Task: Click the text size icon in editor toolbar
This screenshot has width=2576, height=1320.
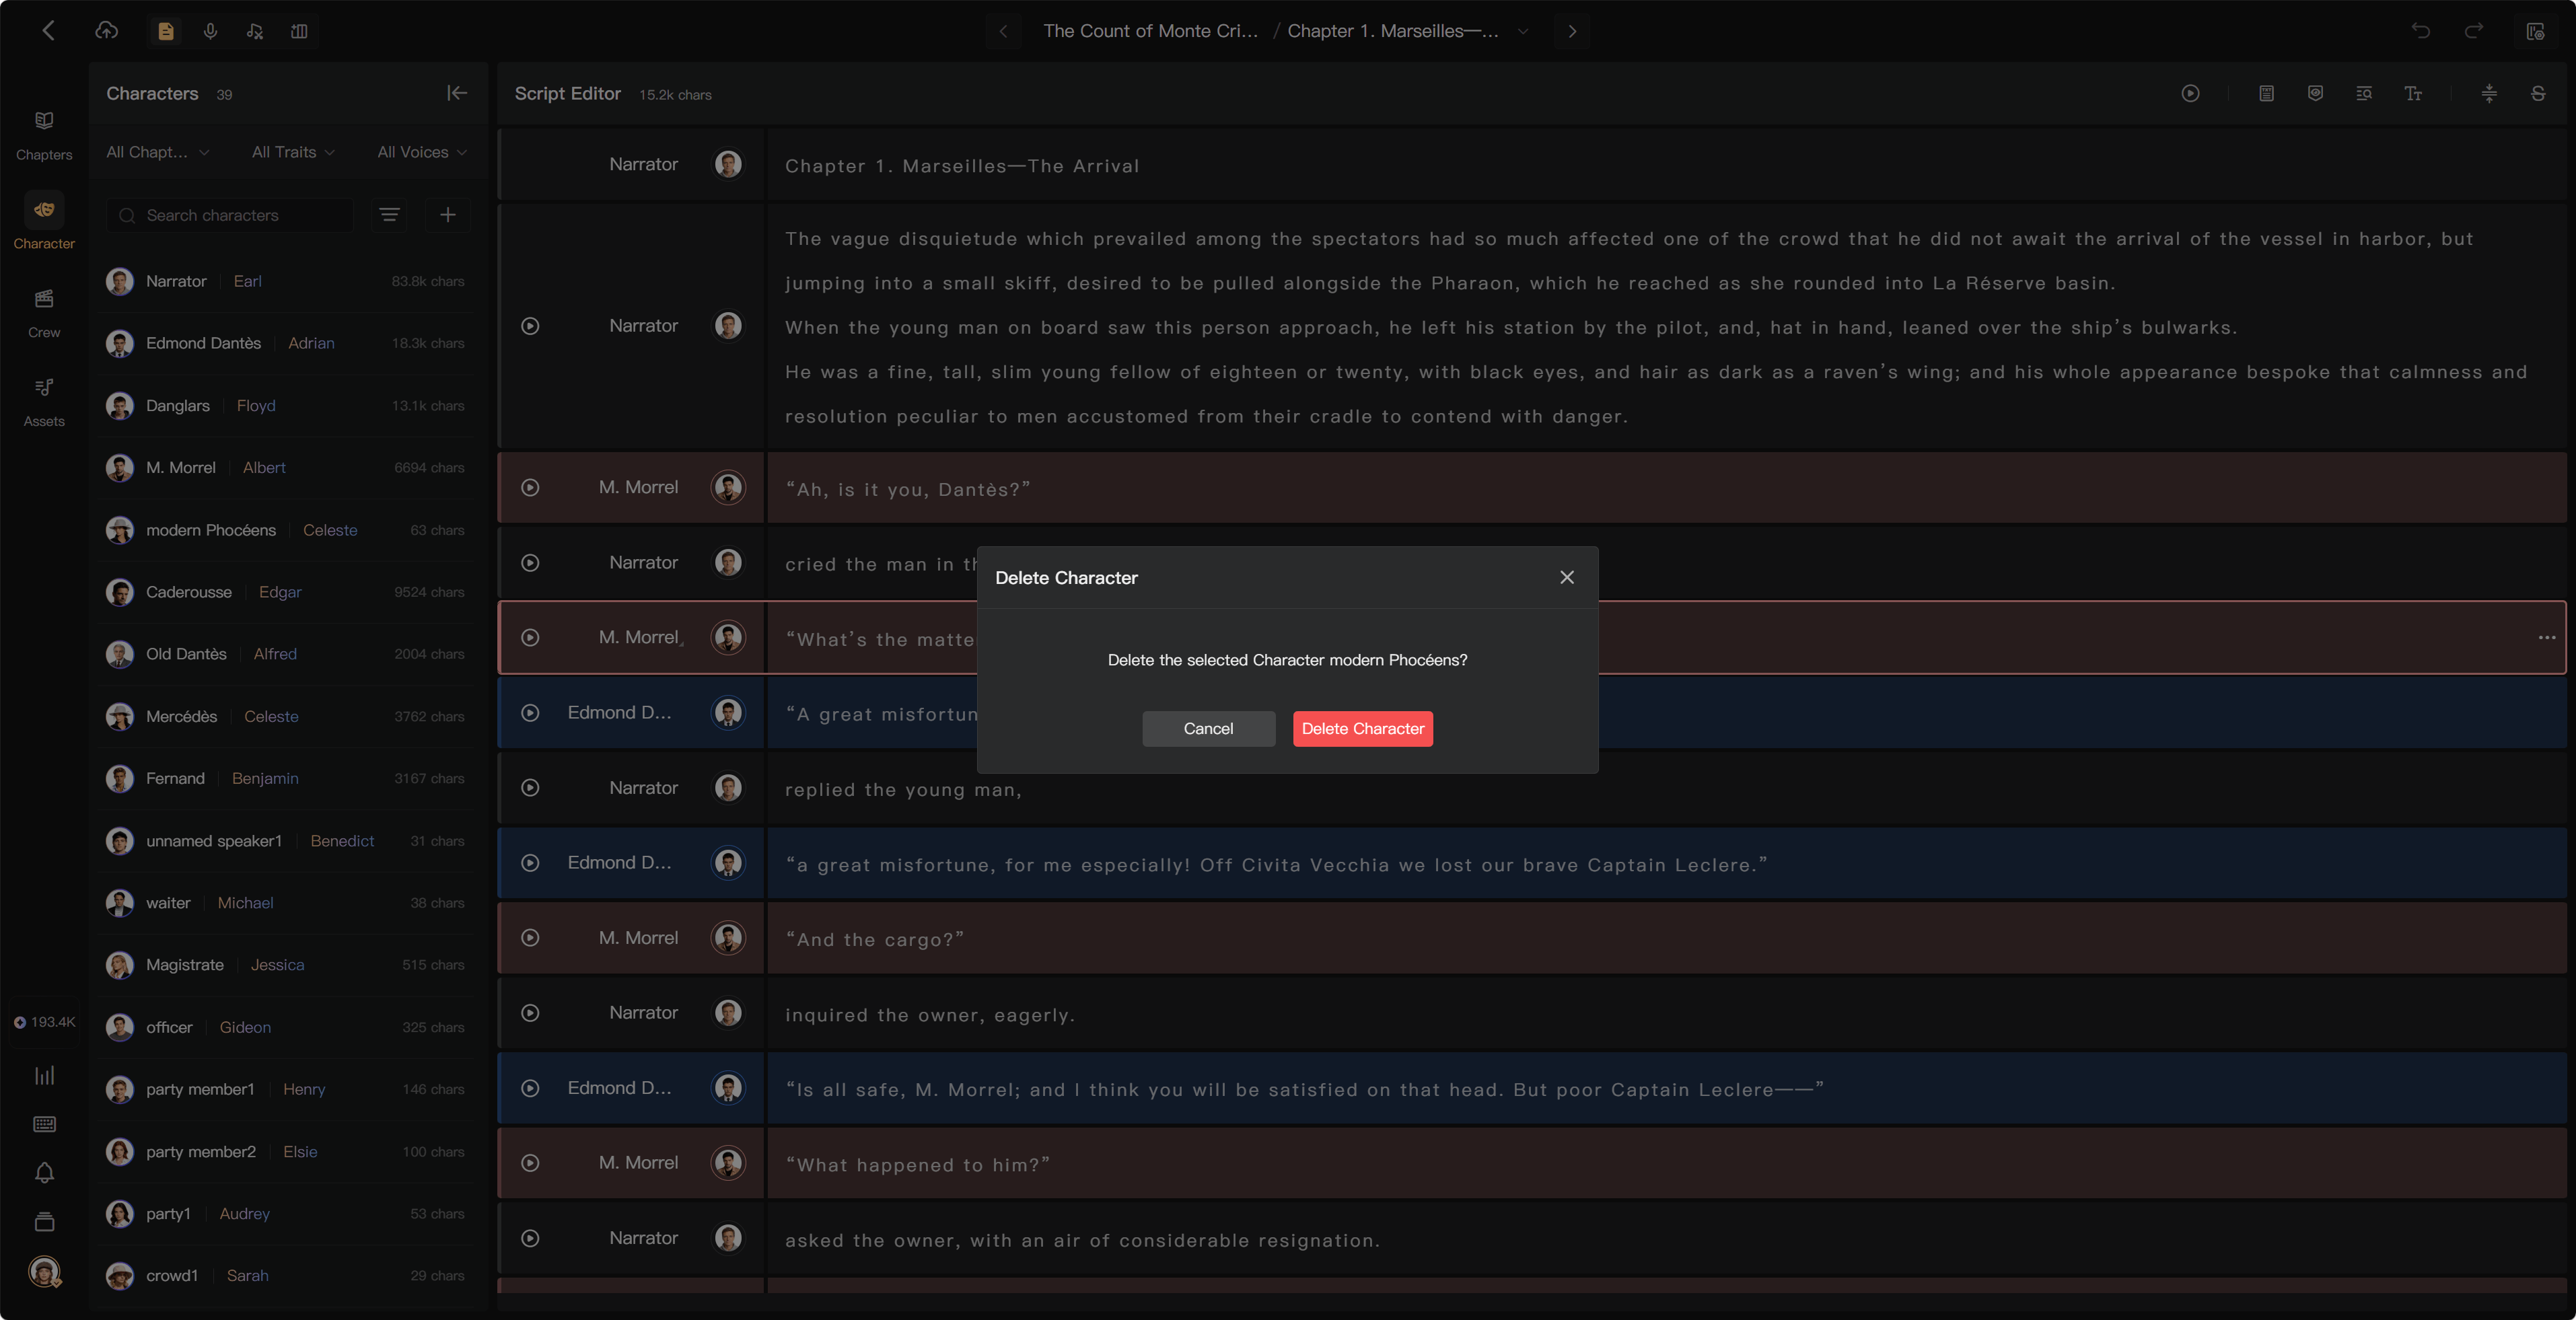Action: pyautogui.click(x=2413, y=93)
